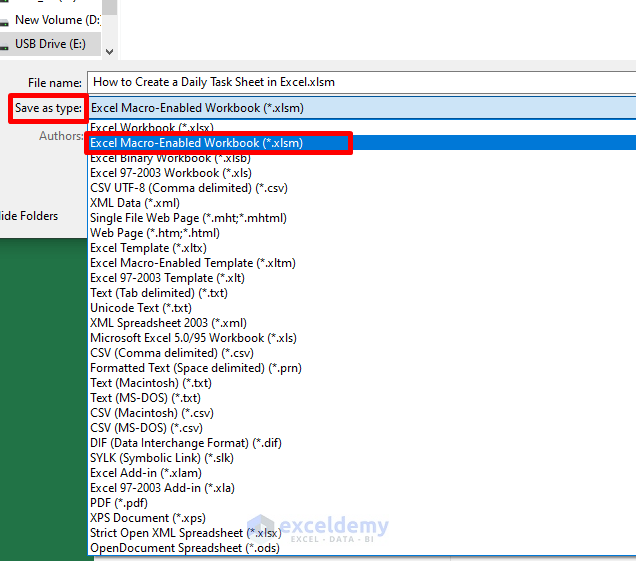Click the USB Drive (E:) drive icon
This screenshot has width=636, height=561.
pos(4,46)
